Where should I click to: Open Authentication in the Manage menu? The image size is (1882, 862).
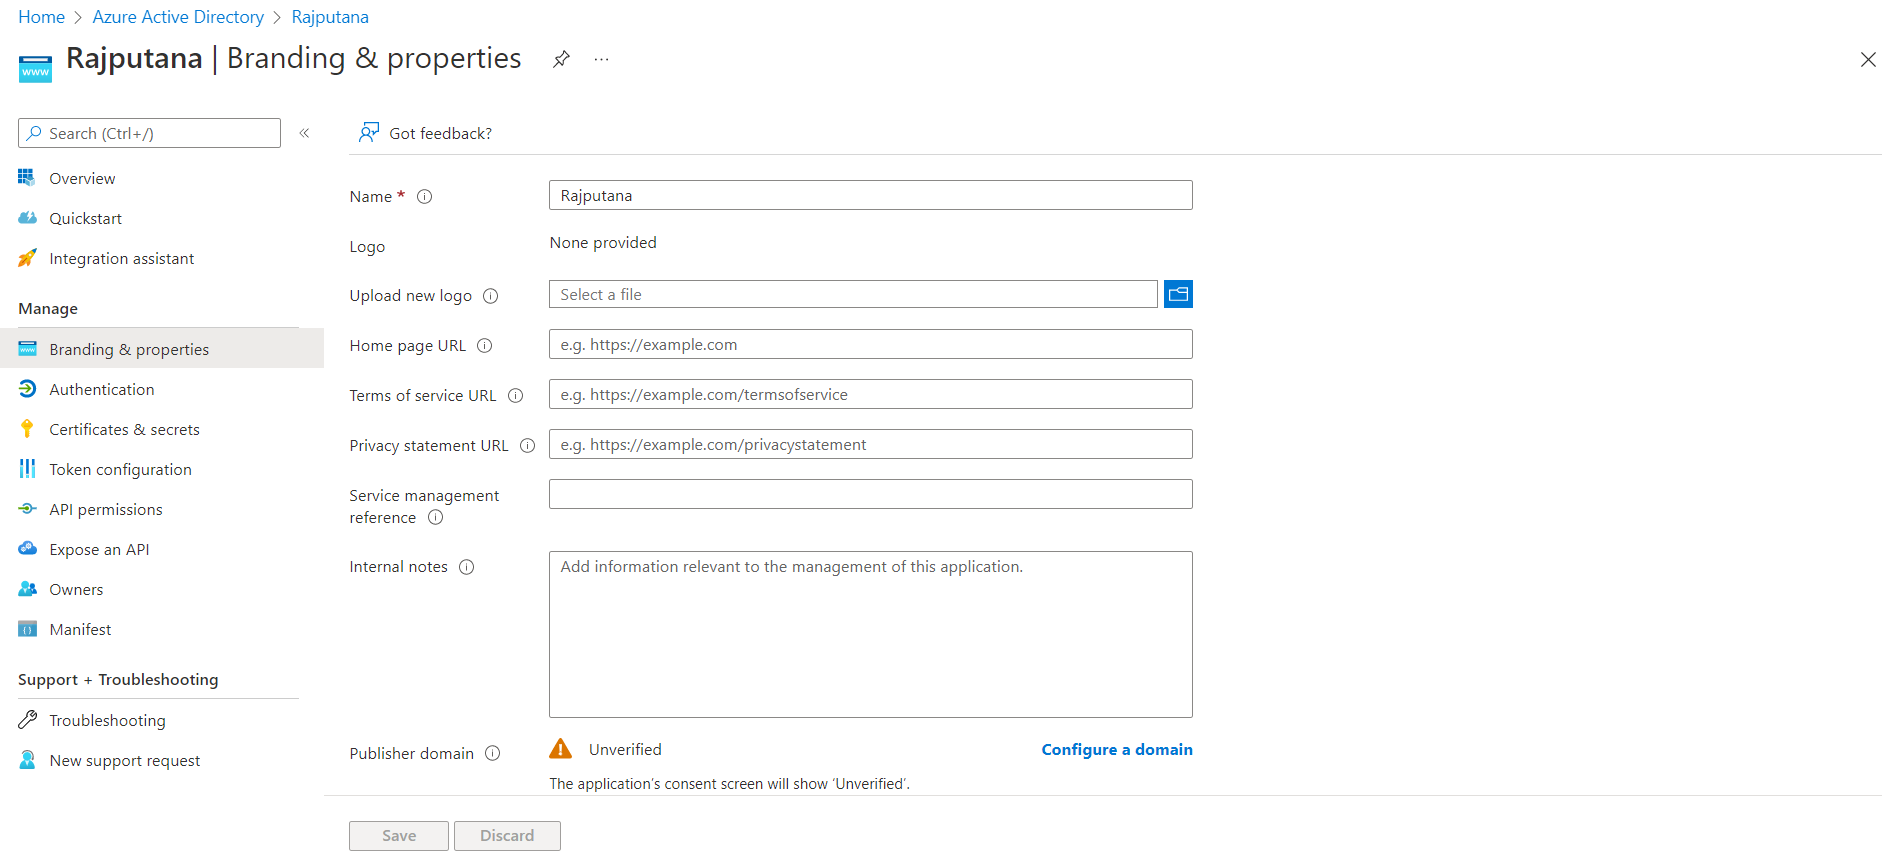coord(101,390)
